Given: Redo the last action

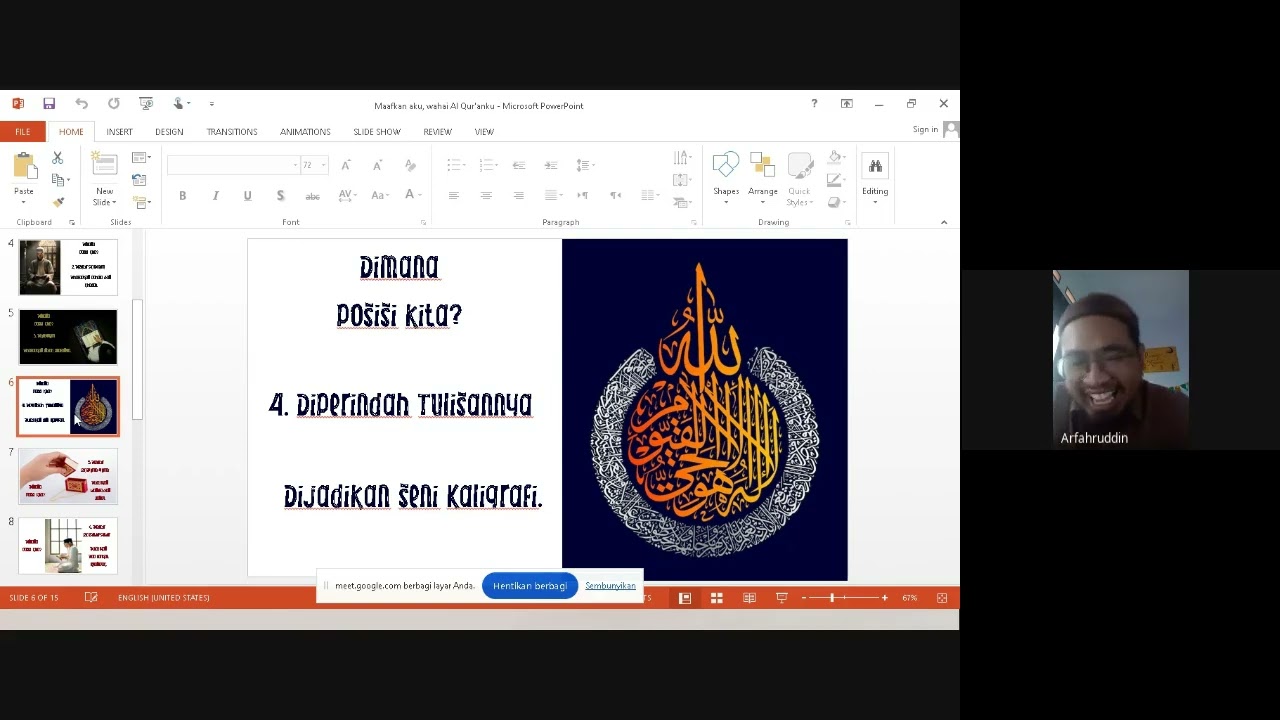Looking at the screenshot, I should click(114, 104).
